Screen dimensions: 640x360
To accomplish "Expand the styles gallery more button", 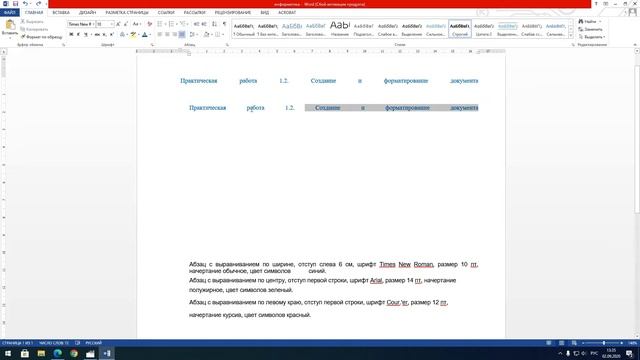I will click(x=571, y=36).
